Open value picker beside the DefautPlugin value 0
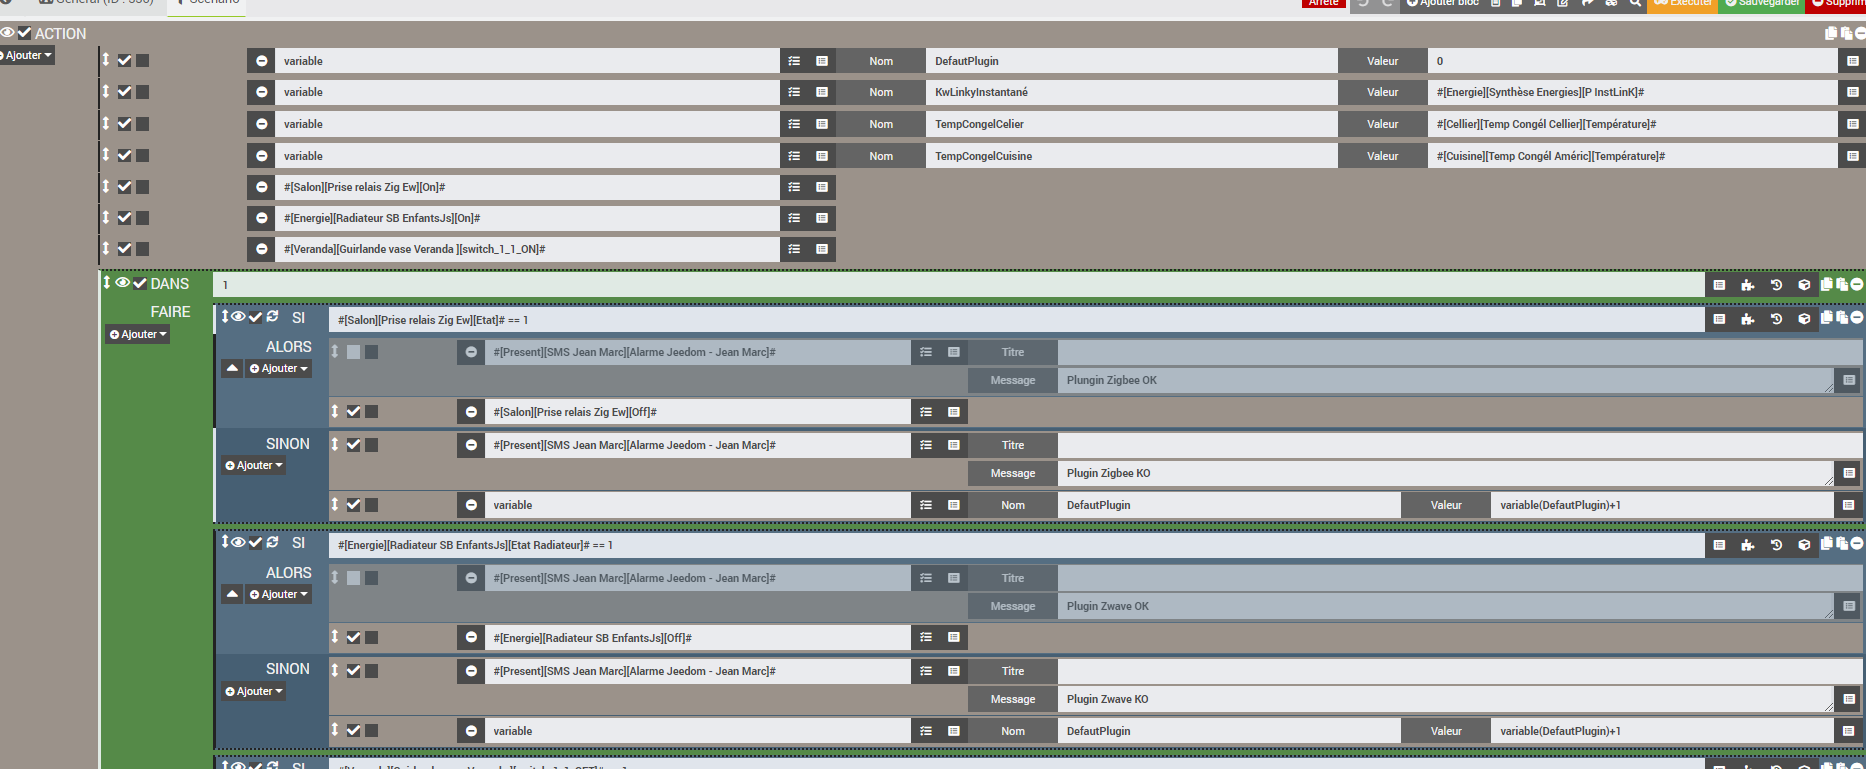The width and height of the screenshot is (1866, 769). (1852, 61)
